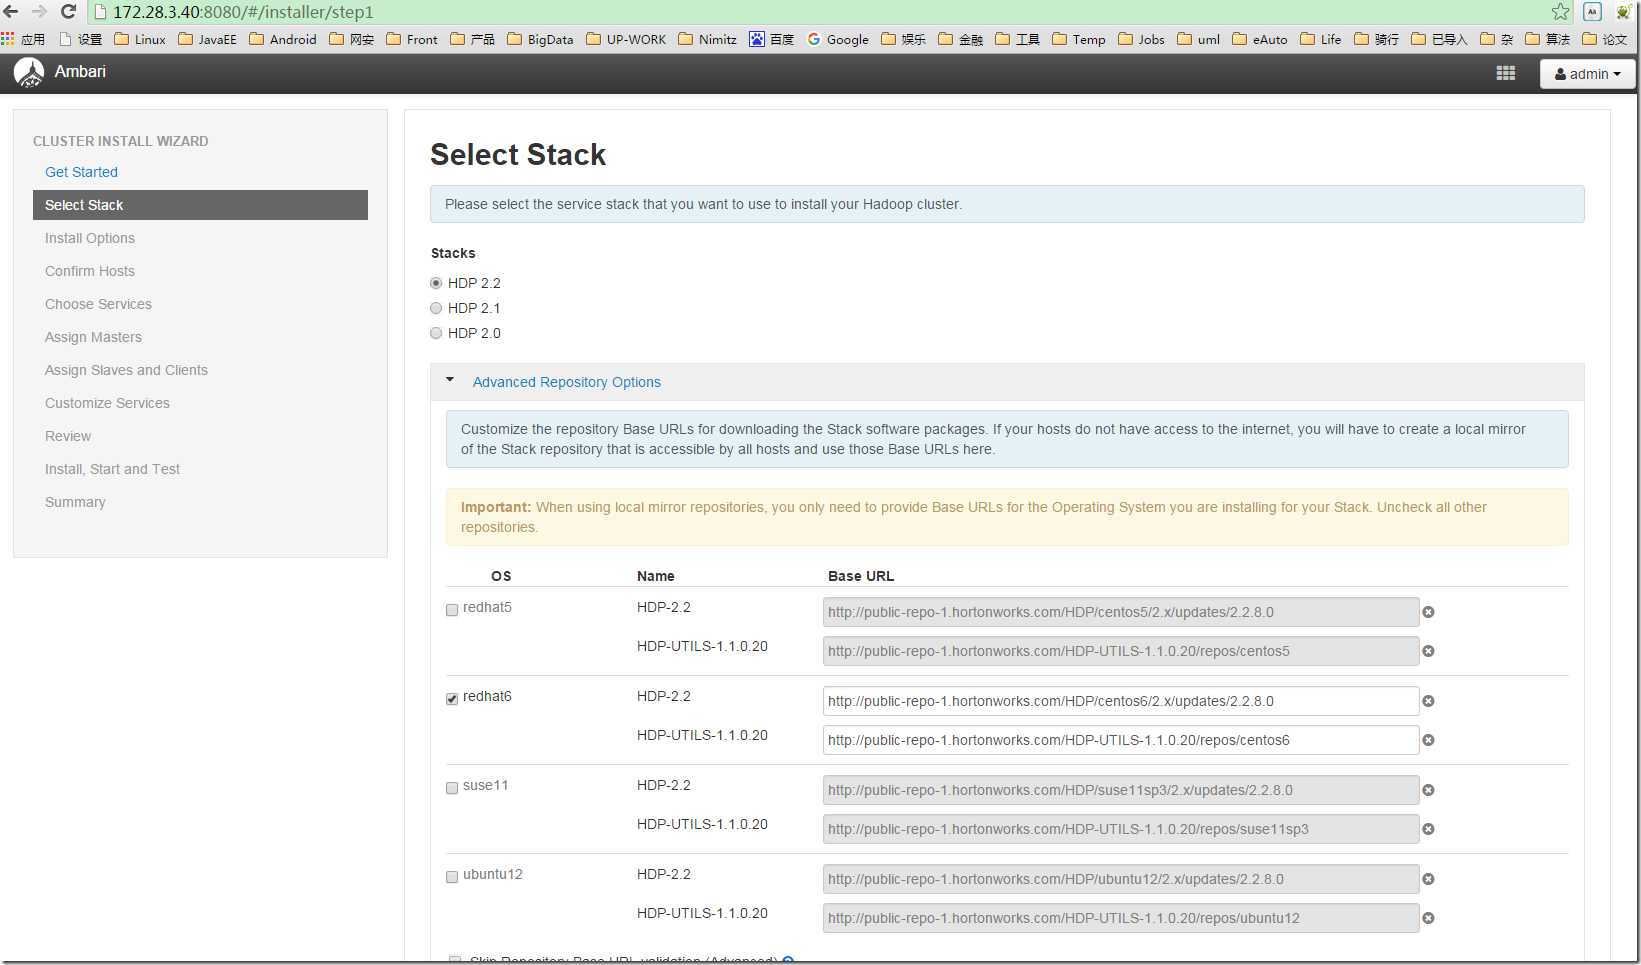
Task: Clear the redhat6 HDP-2.2 URL with its icon
Action: pyautogui.click(x=1428, y=701)
